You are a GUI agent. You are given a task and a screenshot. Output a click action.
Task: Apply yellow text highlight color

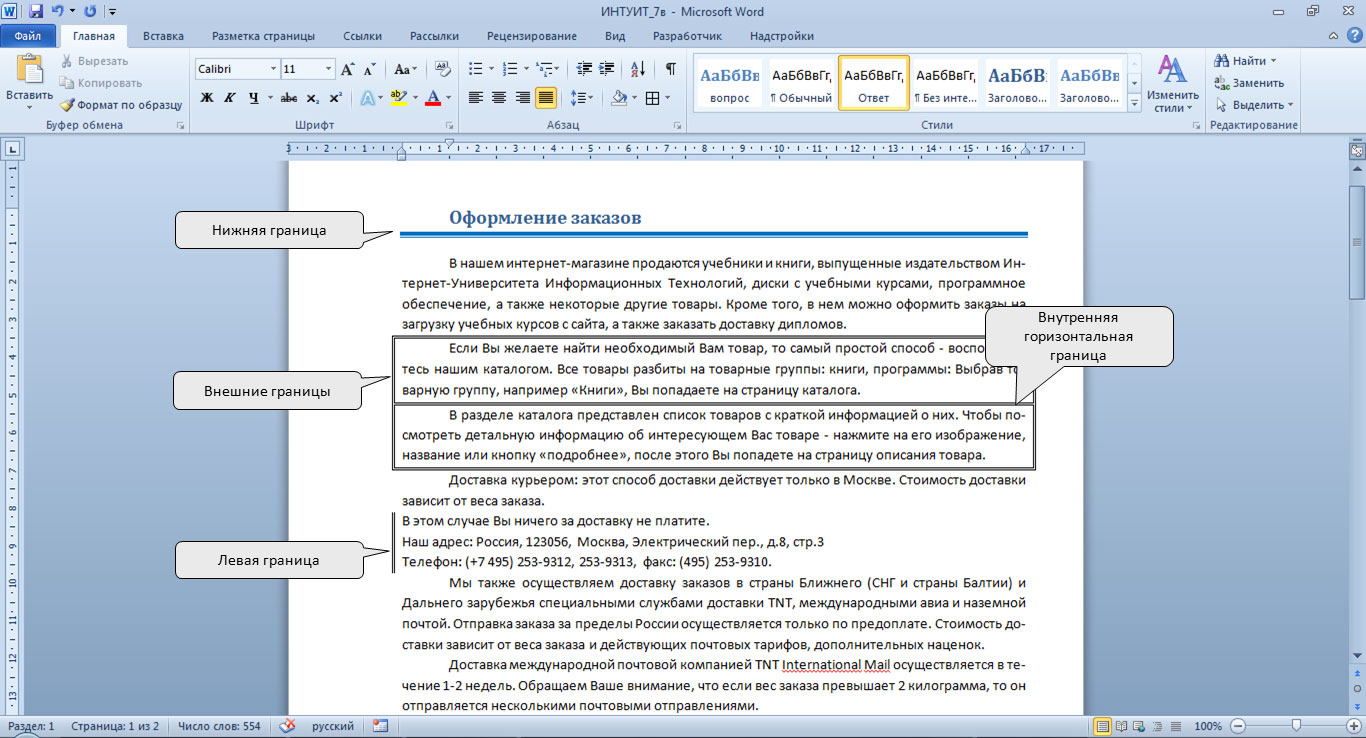click(397, 98)
